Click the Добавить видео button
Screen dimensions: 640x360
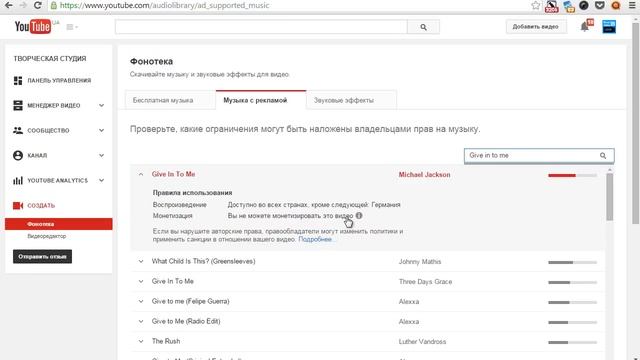(536, 27)
